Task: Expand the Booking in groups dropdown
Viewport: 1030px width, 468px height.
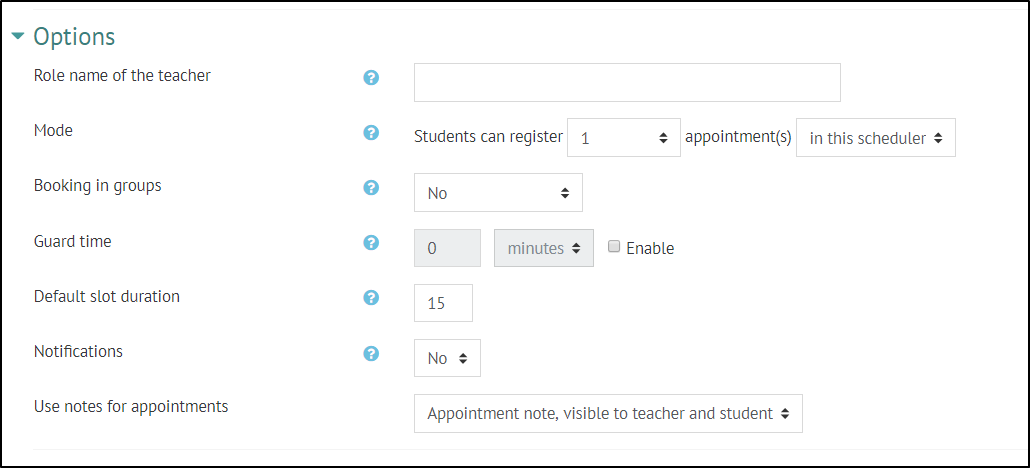Action: coord(498,193)
